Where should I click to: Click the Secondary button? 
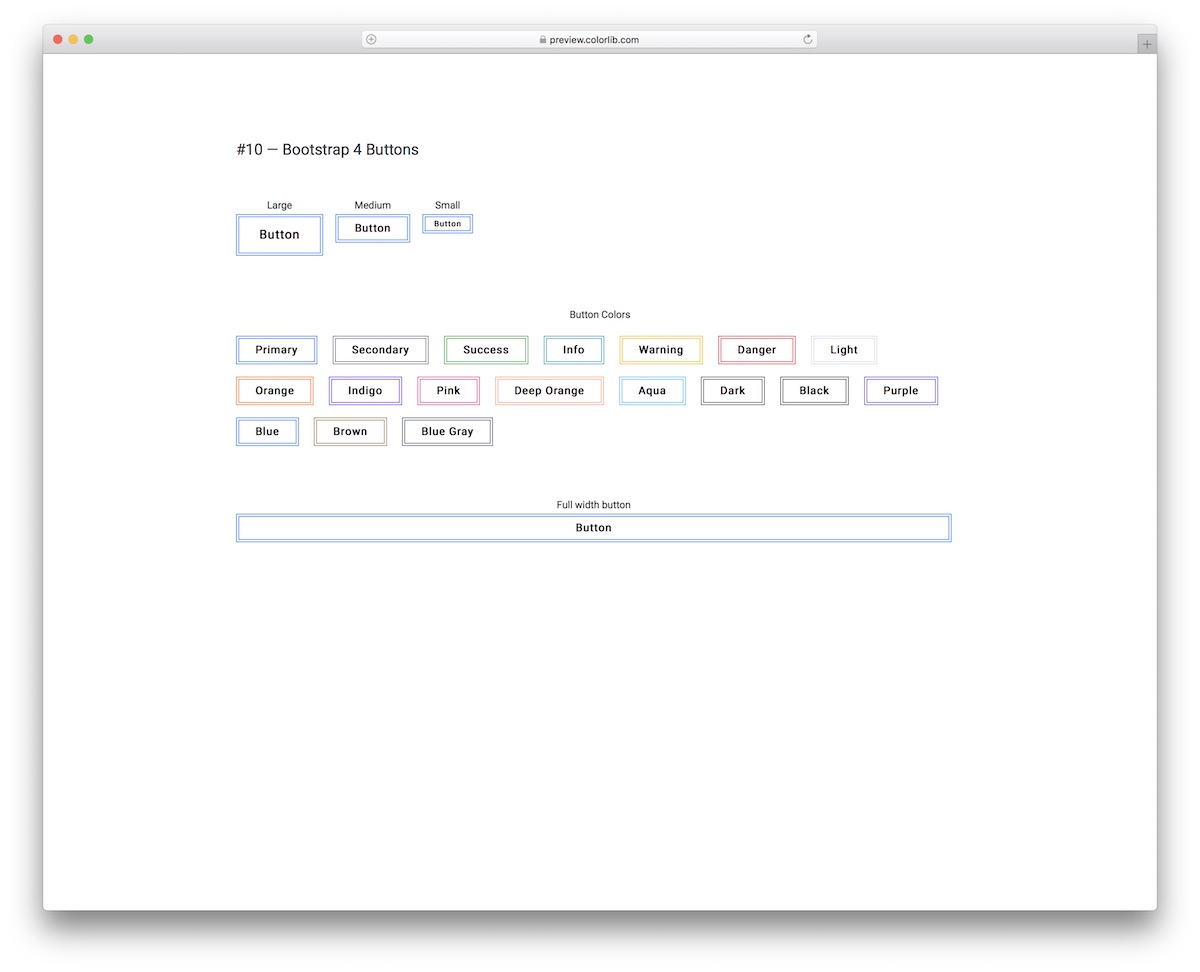380,349
